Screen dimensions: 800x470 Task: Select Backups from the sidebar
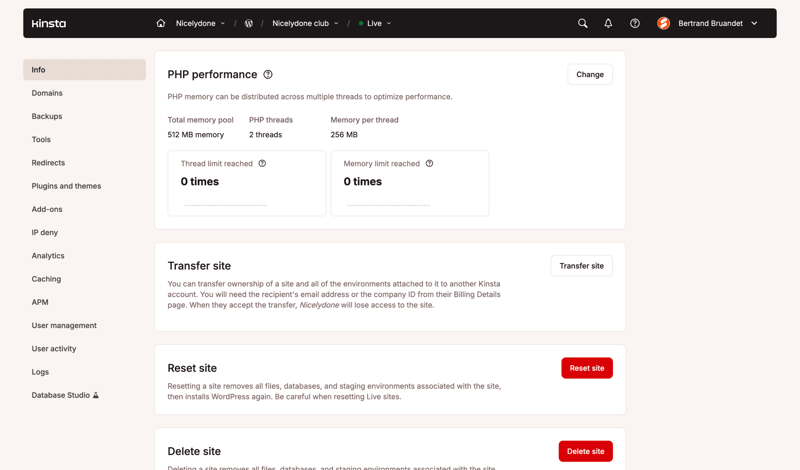click(x=47, y=116)
